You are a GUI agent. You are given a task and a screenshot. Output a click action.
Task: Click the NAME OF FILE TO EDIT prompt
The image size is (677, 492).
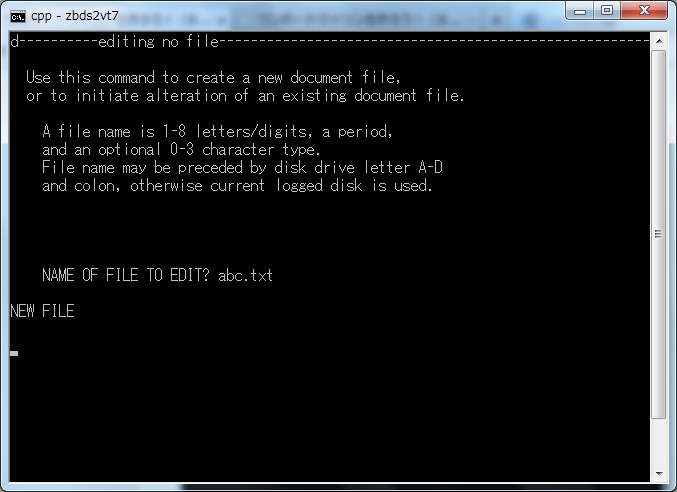pyautogui.click(x=126, y=275)
